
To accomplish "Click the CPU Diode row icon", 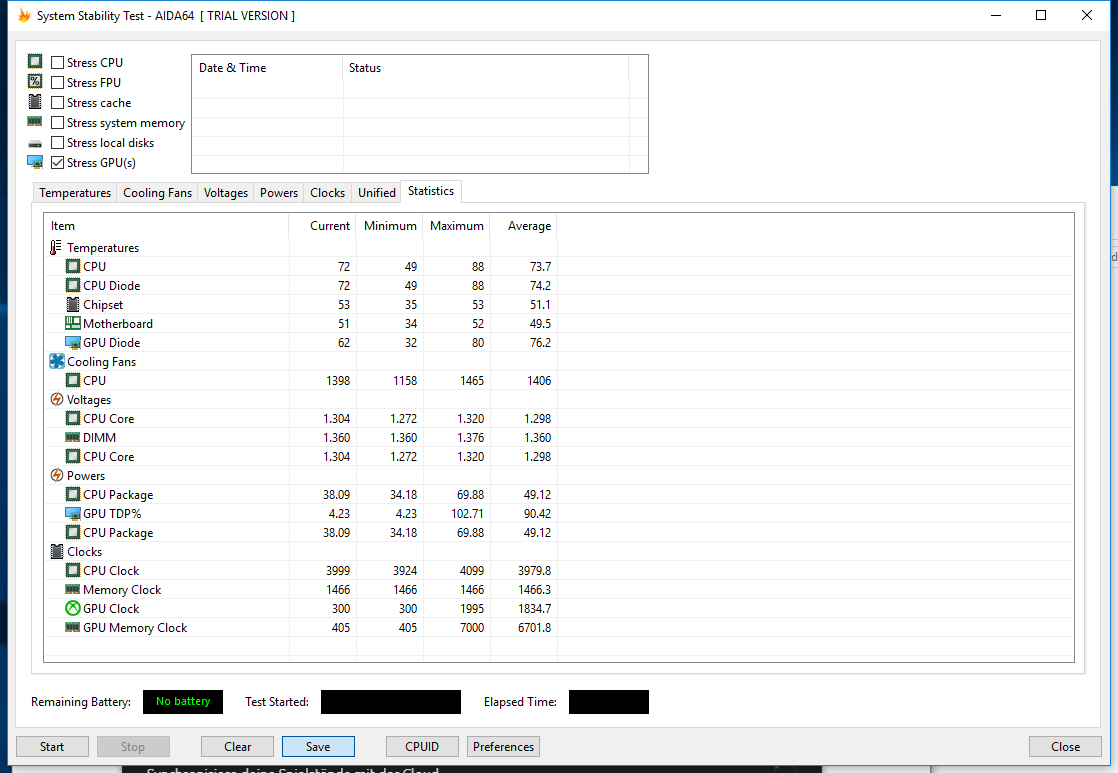I will click(x=73, y=285).
